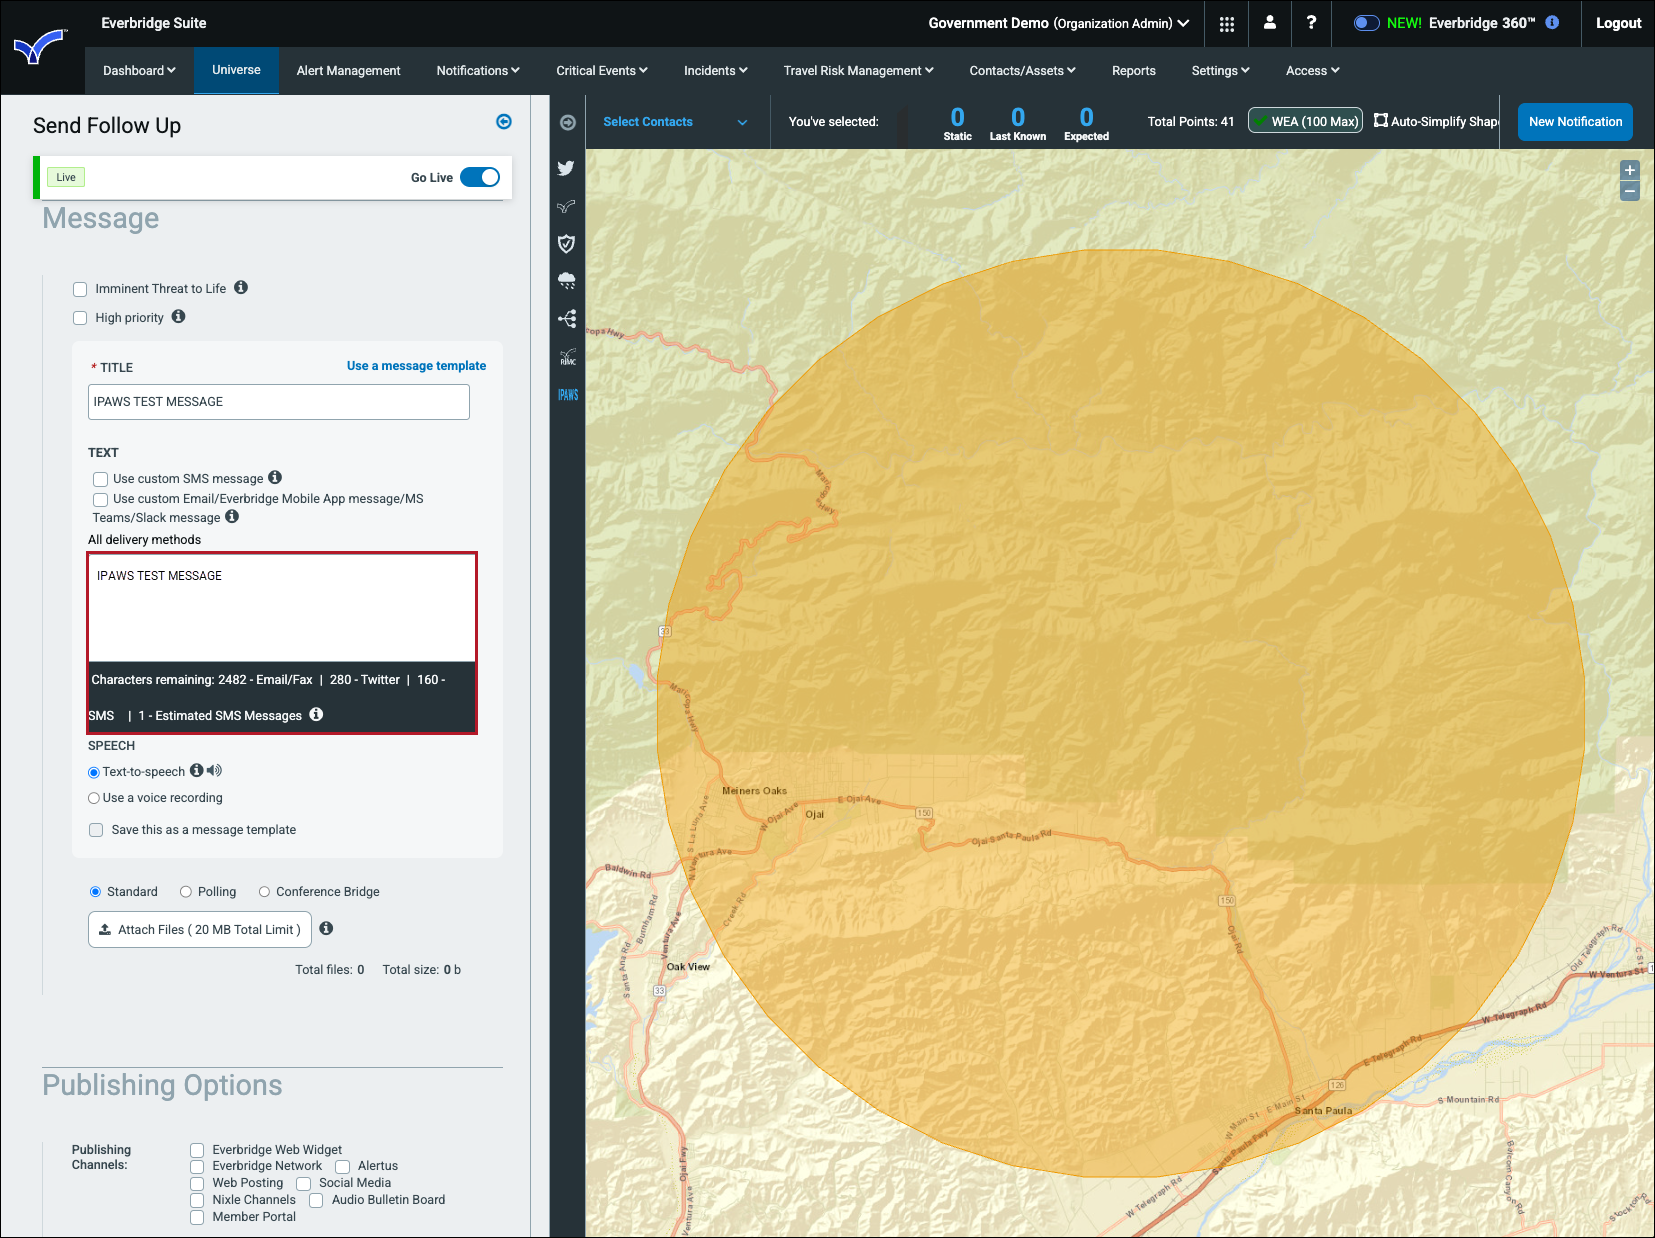Select the Conference Bridge radio button

coord(264,892)
